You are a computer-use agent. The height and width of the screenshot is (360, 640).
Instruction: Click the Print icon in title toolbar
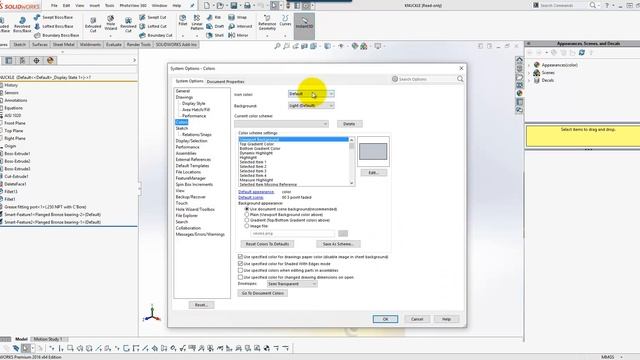click(247, 5)
